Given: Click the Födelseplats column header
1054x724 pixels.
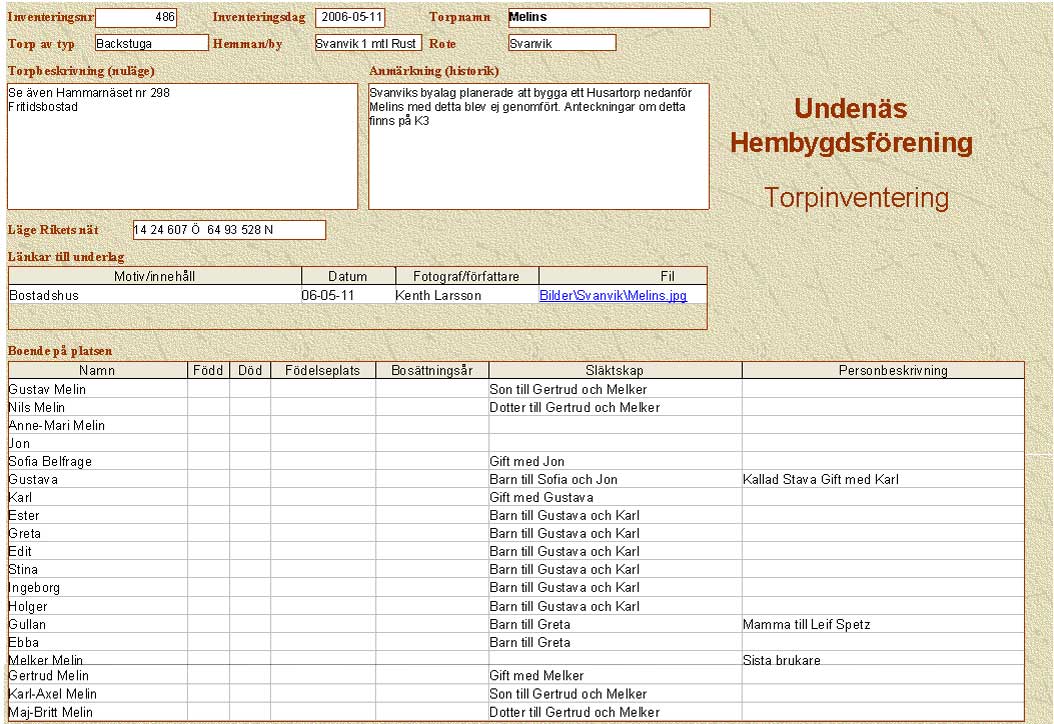Looking at the screenshot, I should 322,371.
